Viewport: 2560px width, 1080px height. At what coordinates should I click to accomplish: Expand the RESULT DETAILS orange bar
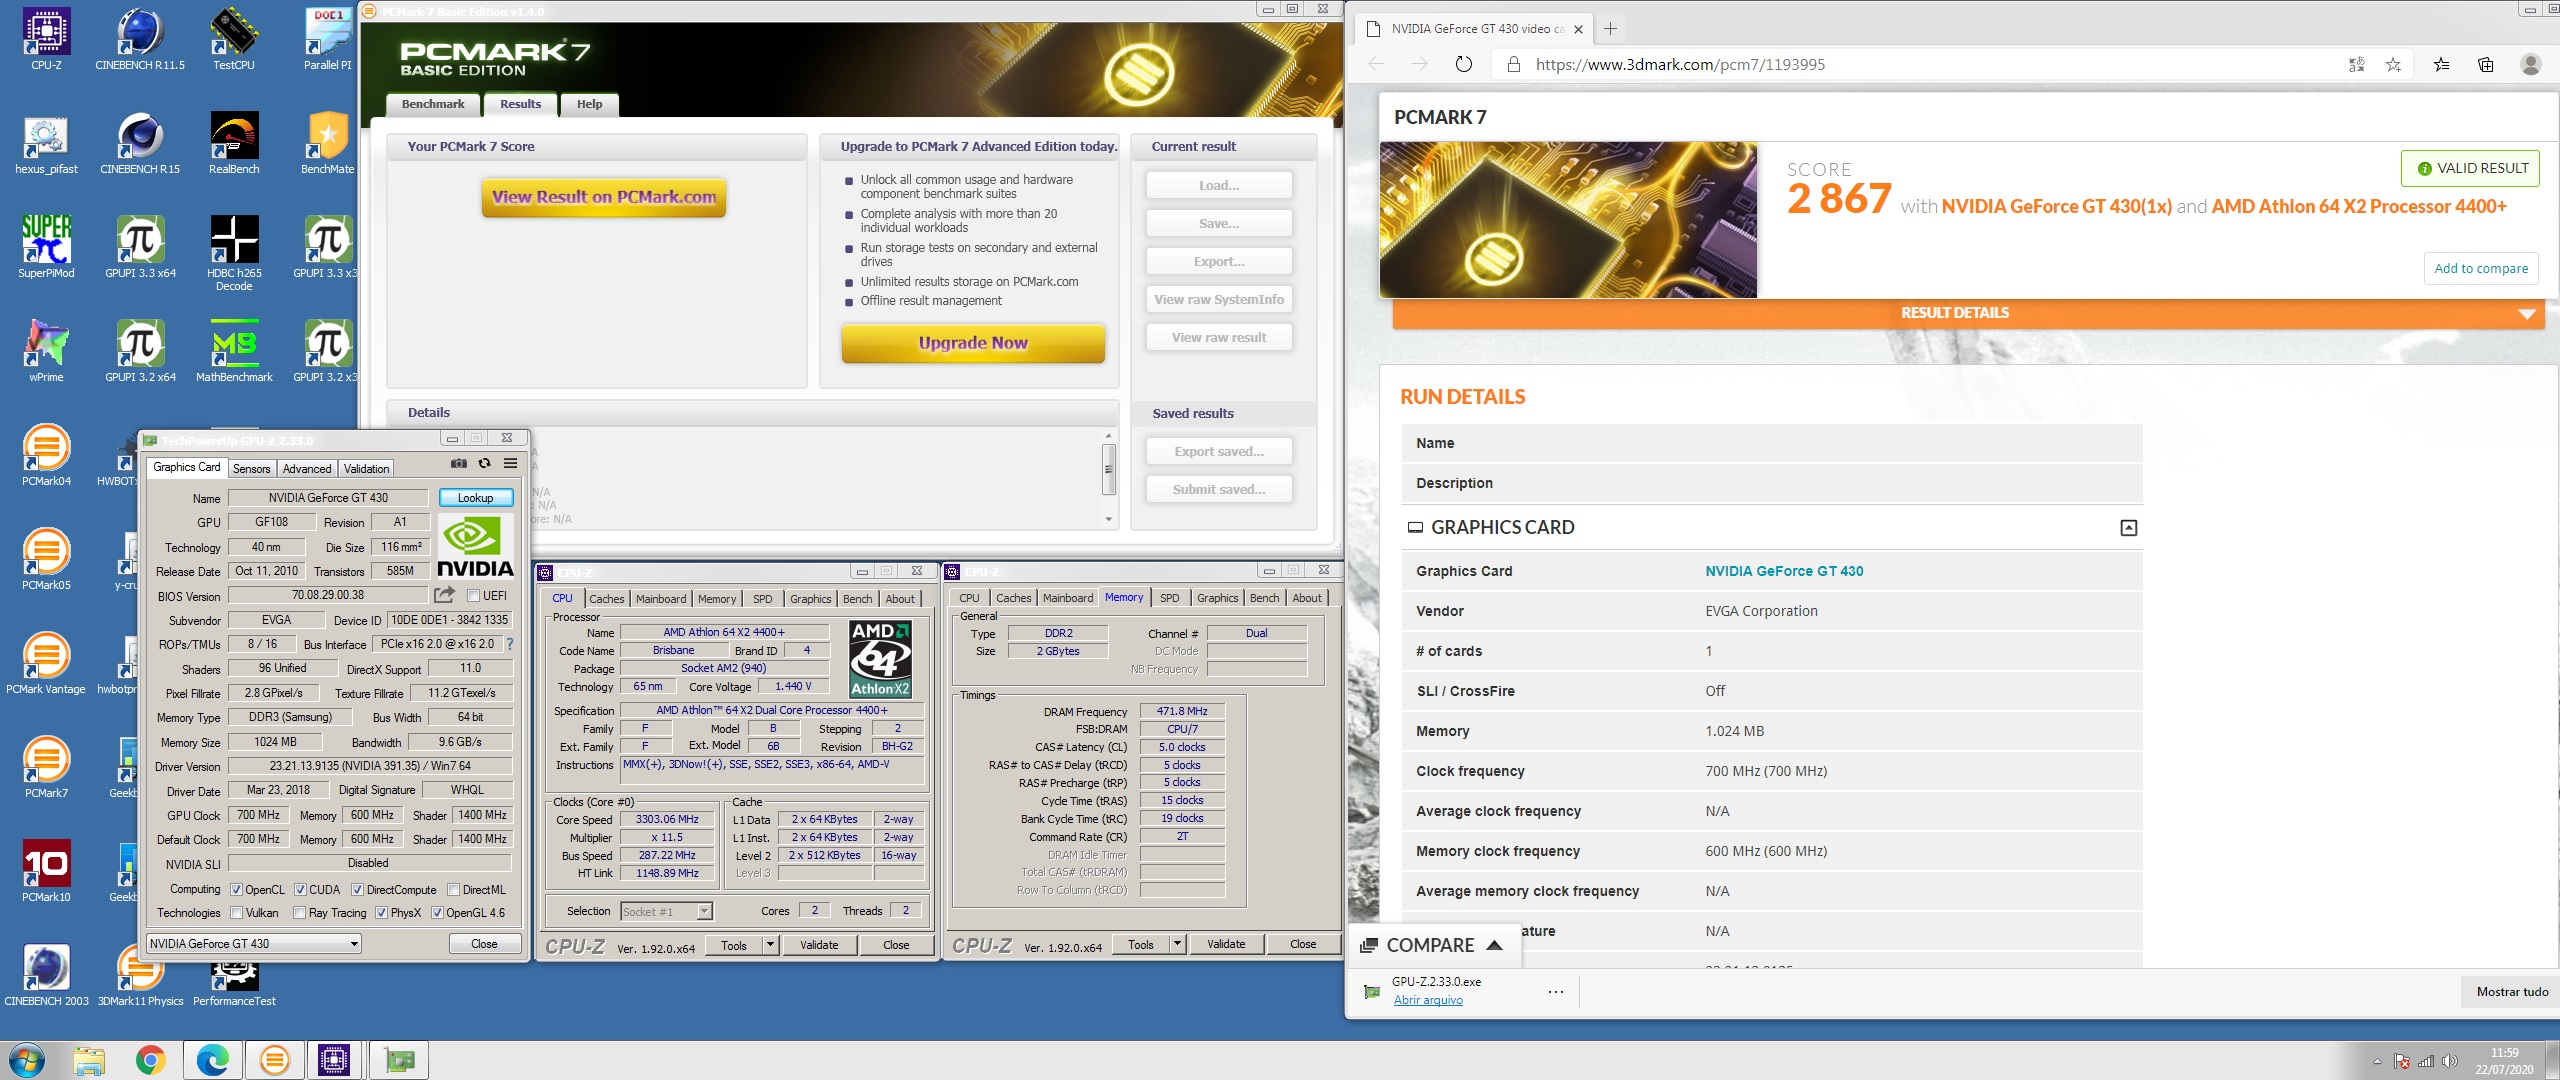(1967, 313)
